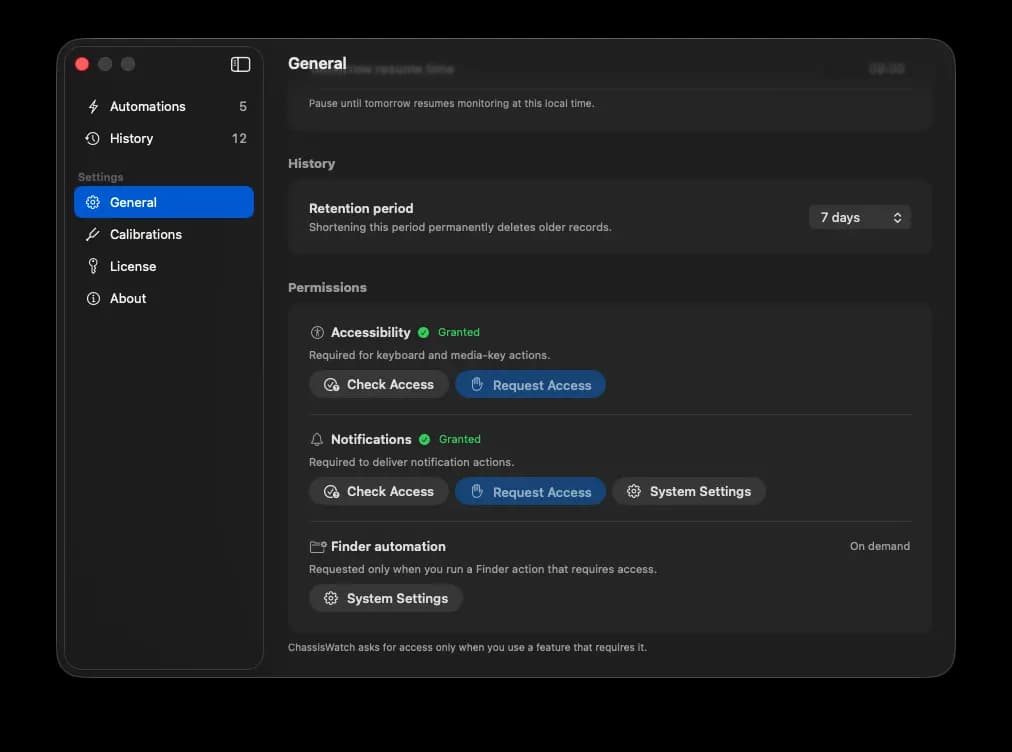Screen dimensions: 1012x752
Task: Click the green Accessibility granted checkmark
Action: 423,332
